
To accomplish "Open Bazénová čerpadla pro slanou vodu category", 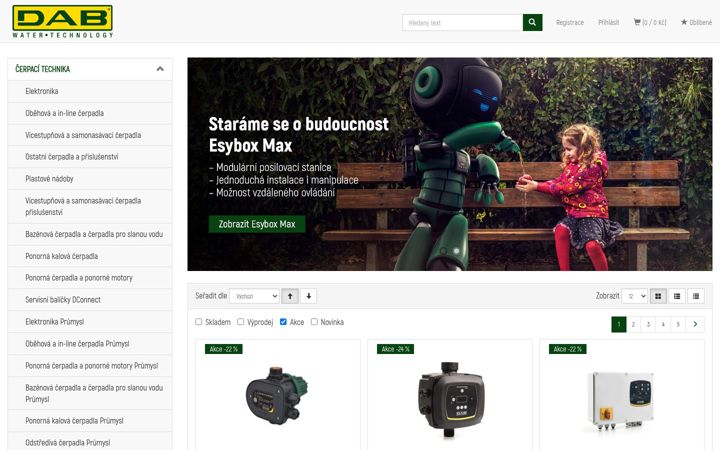I will pos(90,234).
